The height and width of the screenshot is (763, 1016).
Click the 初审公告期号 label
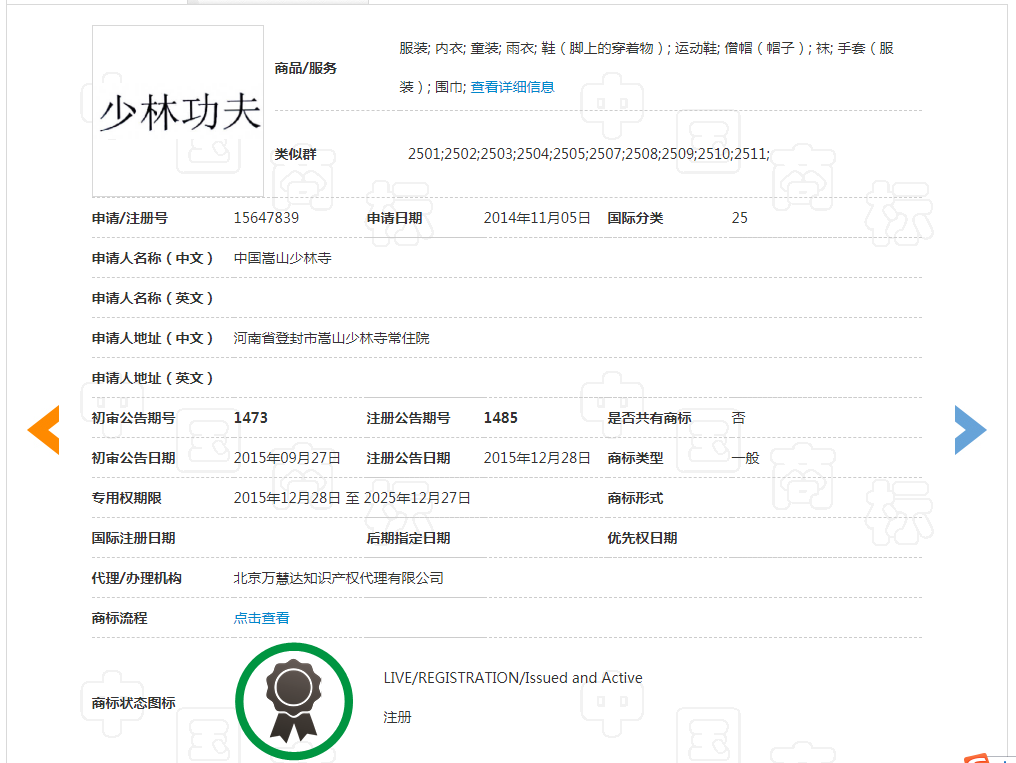[133, 418]
